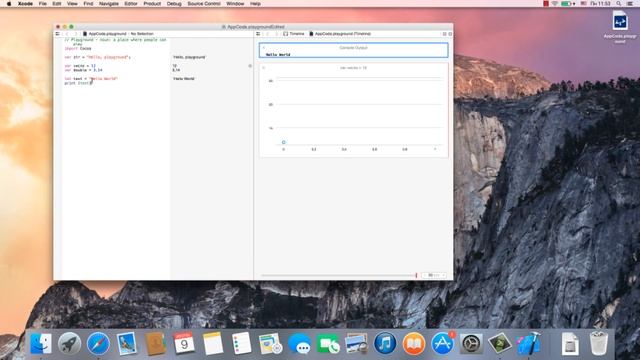This screenshot has width=640, height=360.
Task: Open Spotlight search in the menu bar
Action: point(619,4)
